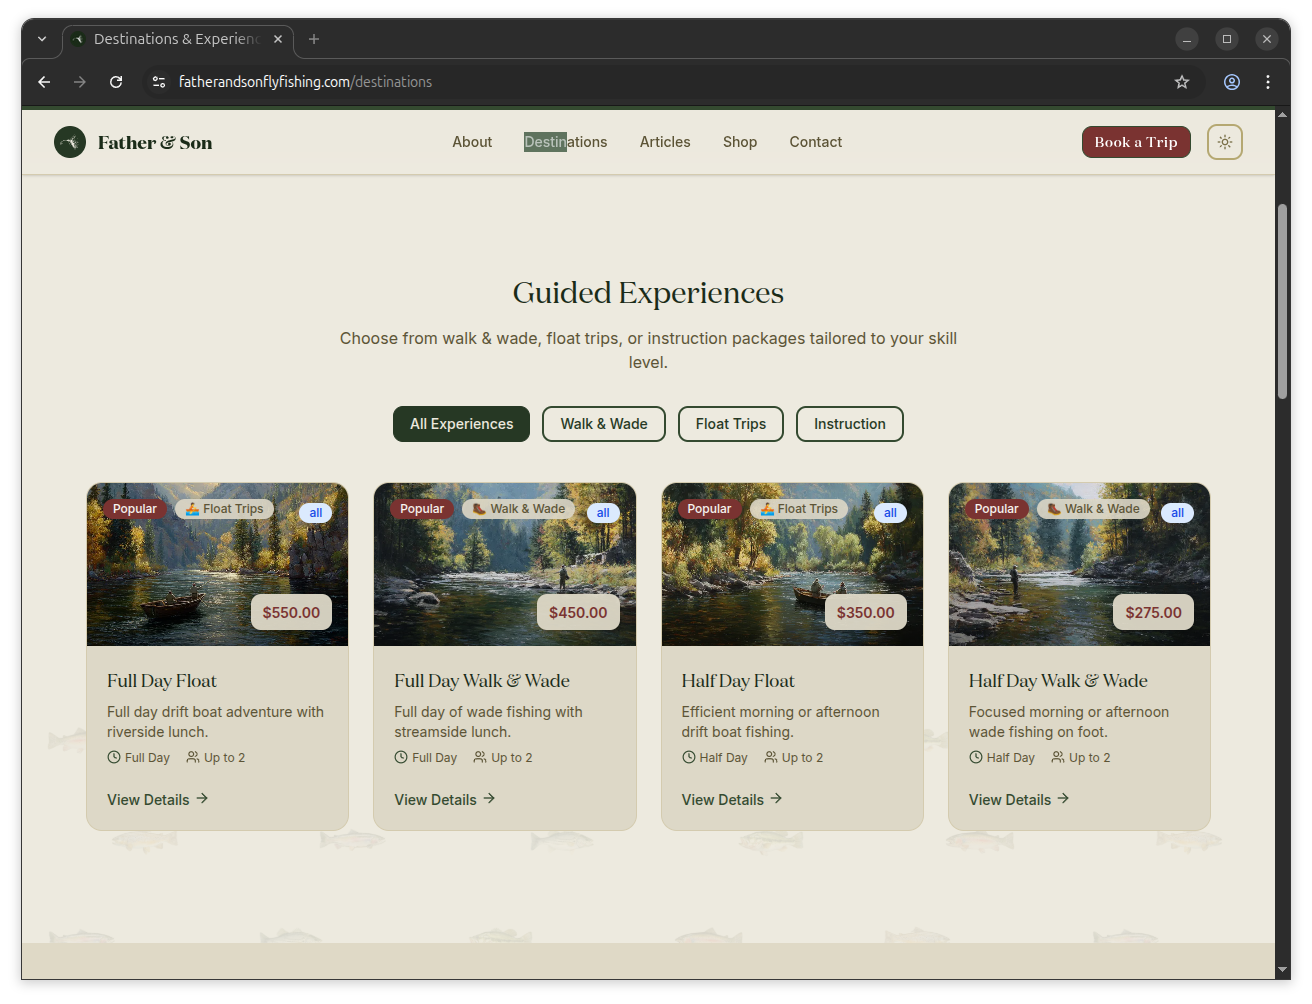Click the 'all' pill on the Half Day Walk & Wade card
1312x1004 pixels.
pyautogui.click(x=1177, y=512)
